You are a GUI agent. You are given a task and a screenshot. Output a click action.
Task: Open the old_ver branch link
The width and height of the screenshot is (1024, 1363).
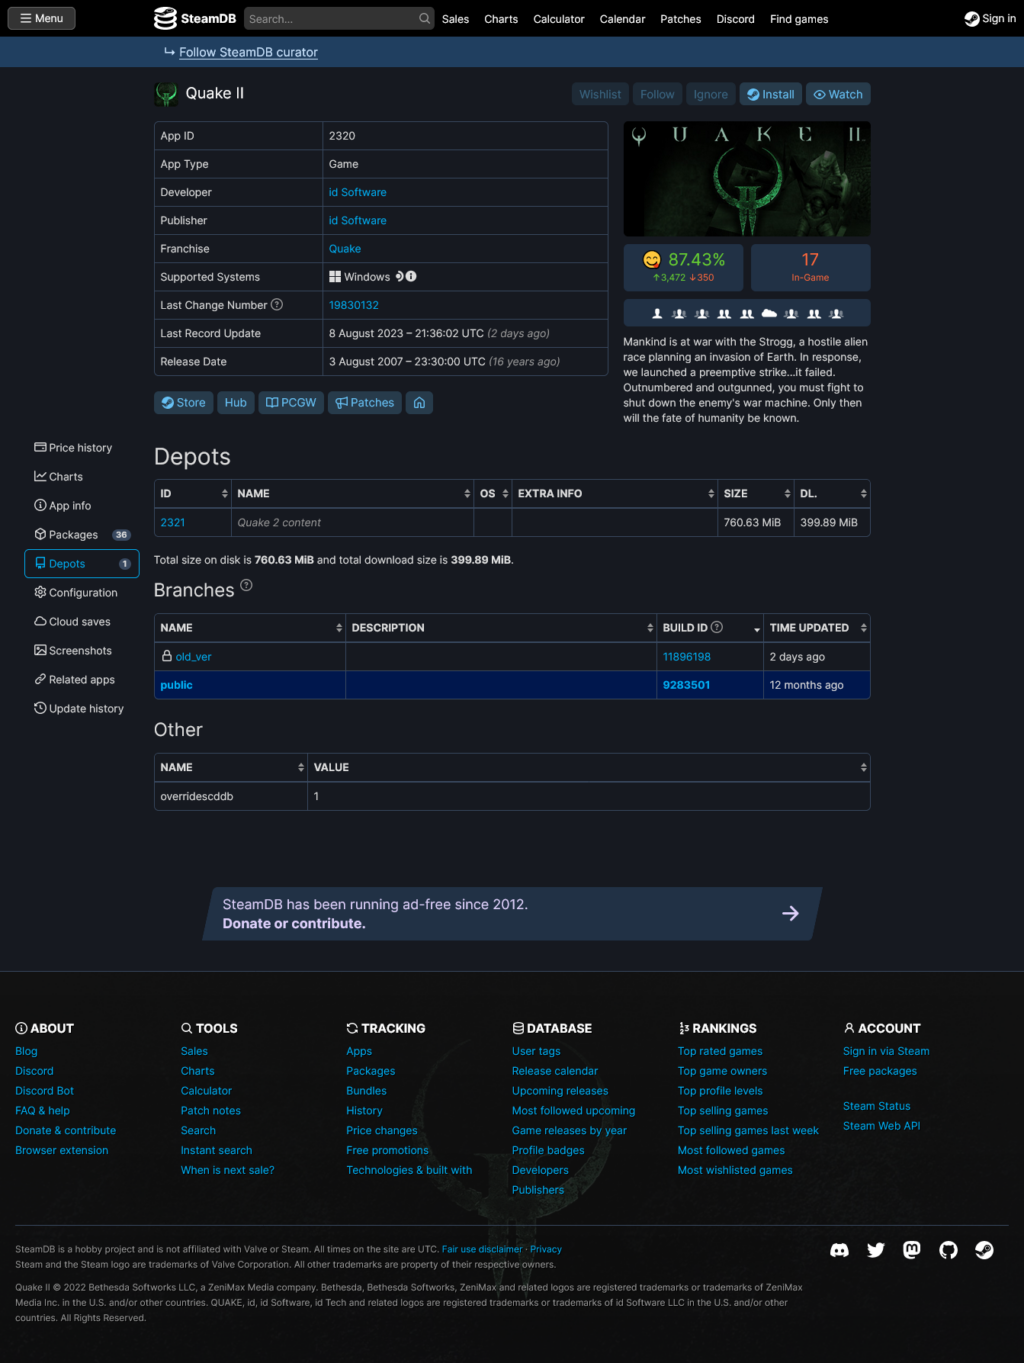coord(193,657)
